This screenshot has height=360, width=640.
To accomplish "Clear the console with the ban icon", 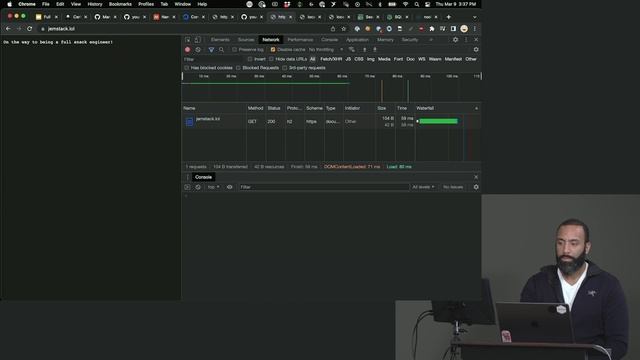I will point(198,187).
